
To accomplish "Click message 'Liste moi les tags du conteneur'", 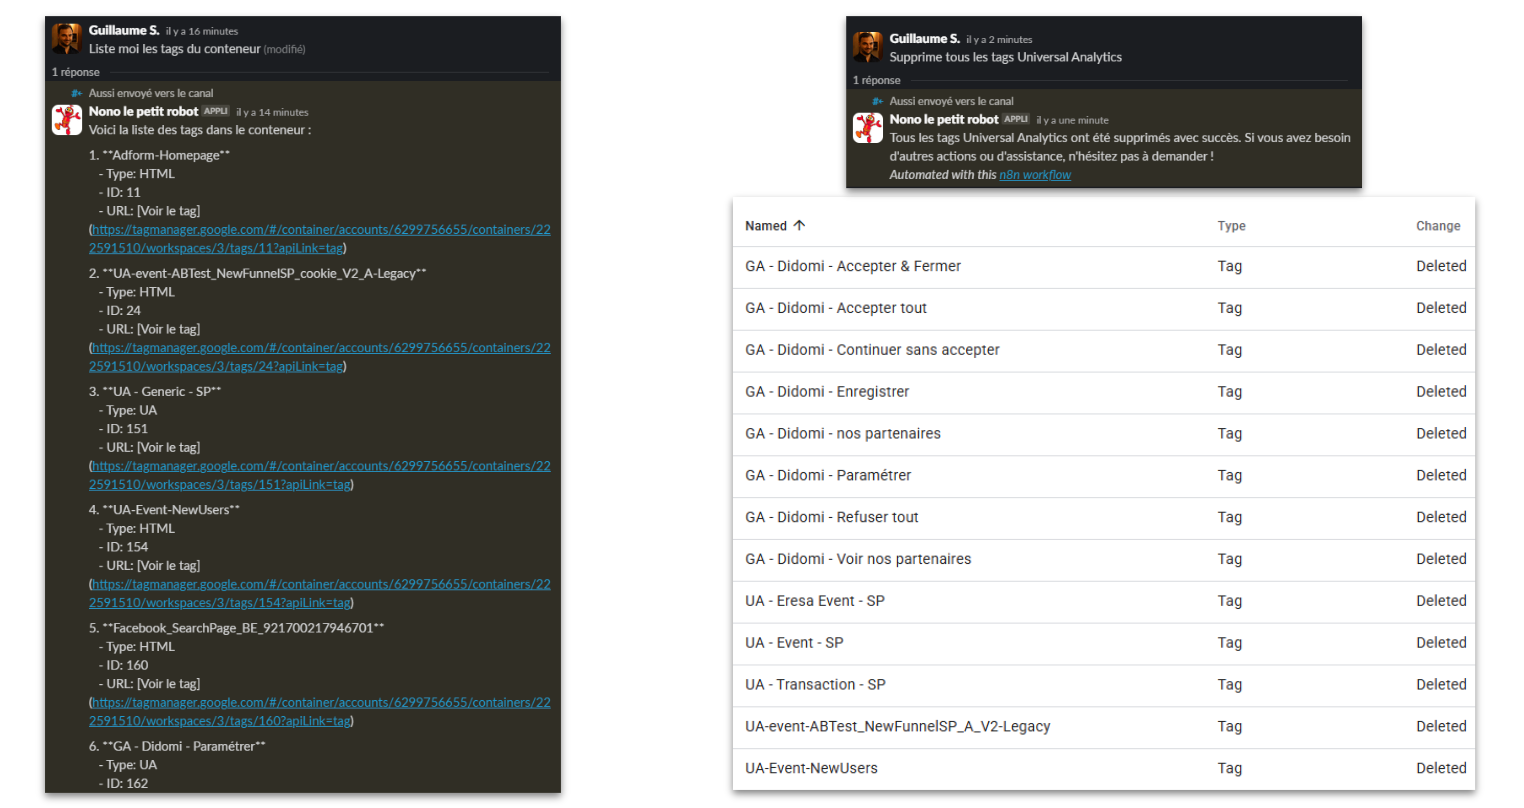I will click(174, 49).
